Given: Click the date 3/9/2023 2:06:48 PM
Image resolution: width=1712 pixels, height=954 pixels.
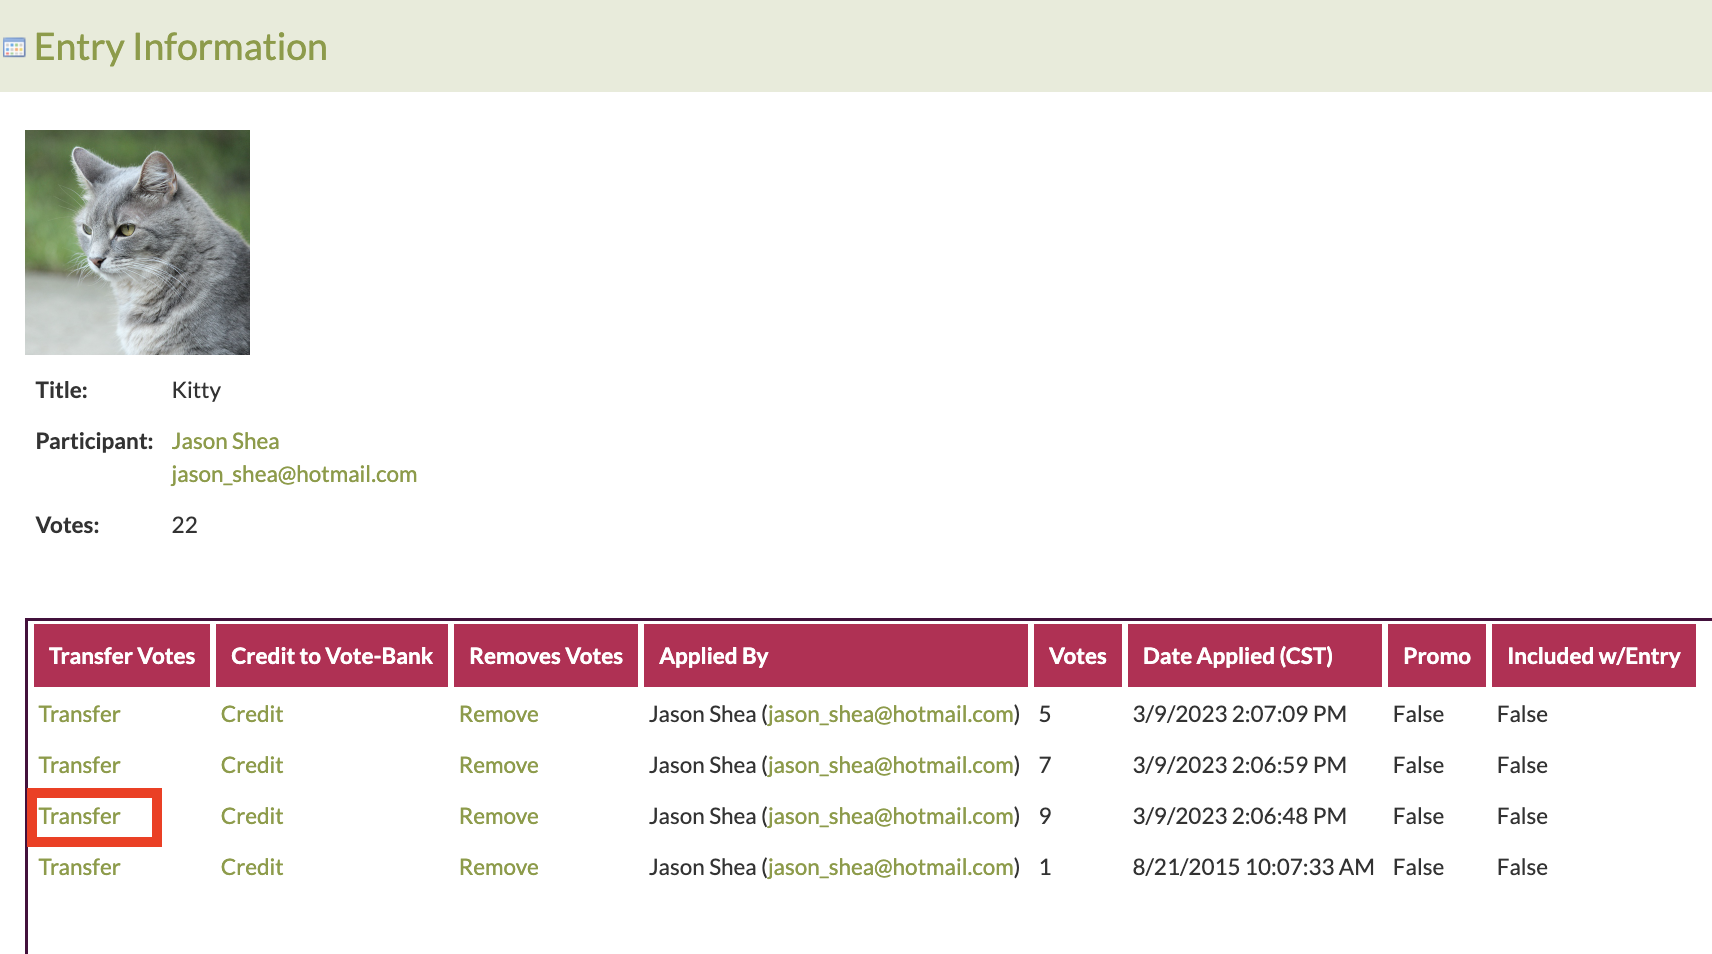Looking at the screenshot, I should pyautogui.click(x=1239, y=816).
